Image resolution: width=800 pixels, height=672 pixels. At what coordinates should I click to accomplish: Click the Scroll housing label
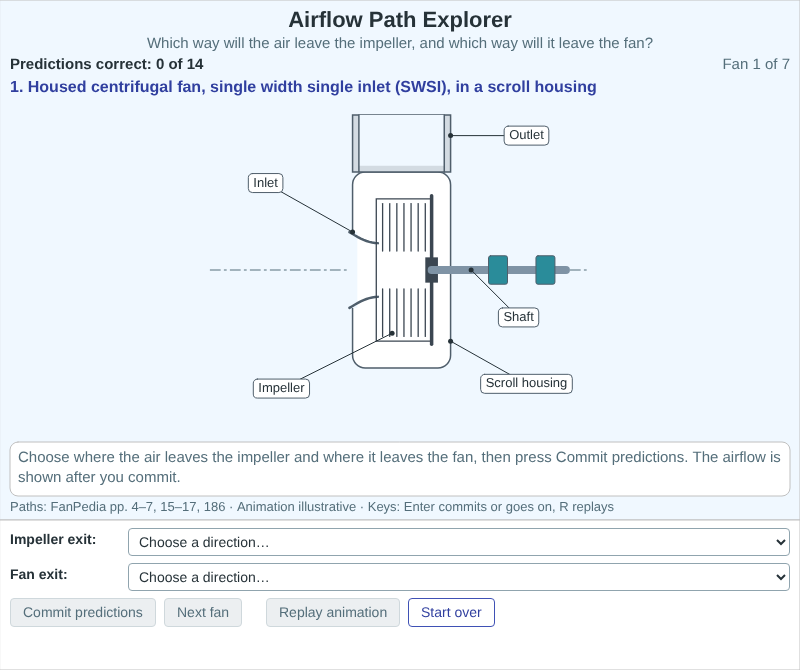[x=526, y=383]
